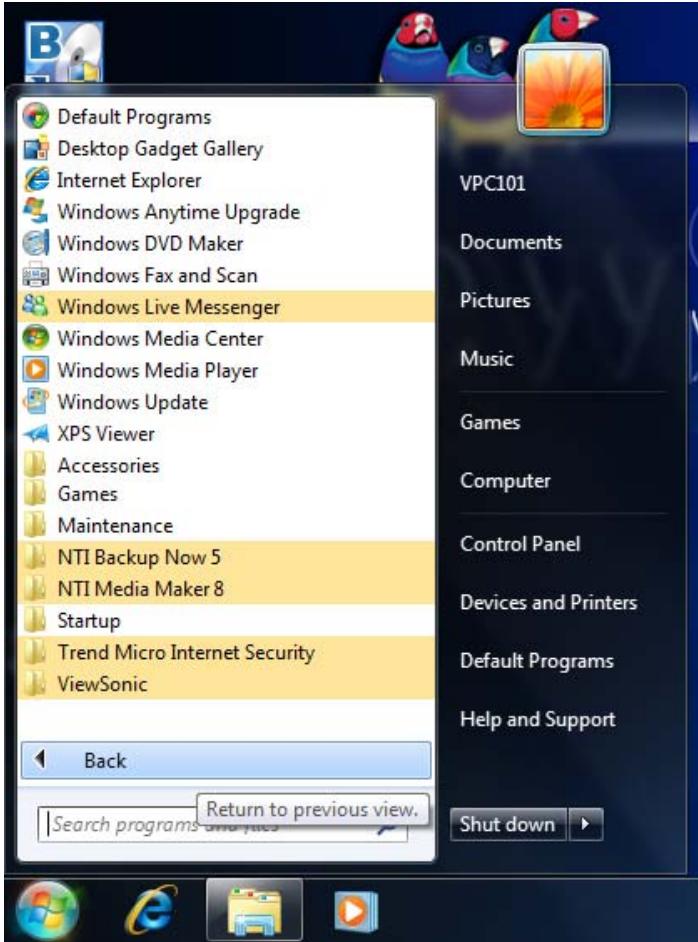Open Devices and Printers
This screenshot has width=698, height=942.
(x=548, y=602)
